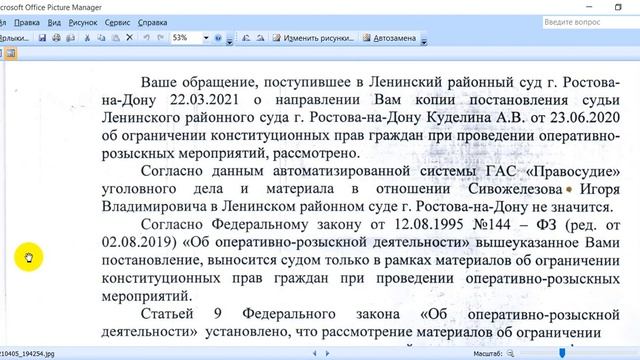Click the Rotate right toolbar icon
The height and width of the screenshot is (360, 640).
coord(260,38)
